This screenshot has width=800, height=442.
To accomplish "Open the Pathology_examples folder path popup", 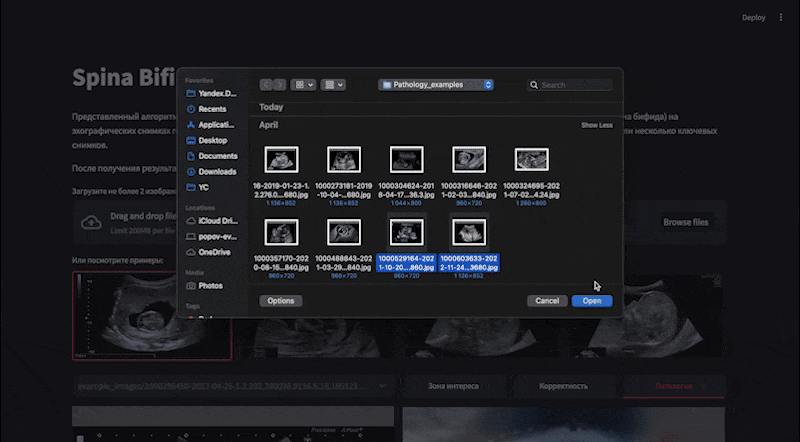I will pos(436,85).
